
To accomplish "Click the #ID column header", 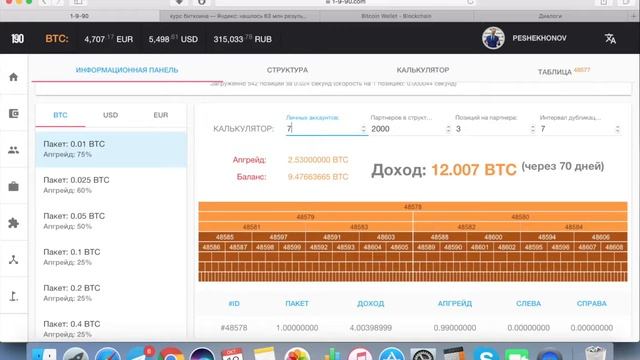I will 234,303.
